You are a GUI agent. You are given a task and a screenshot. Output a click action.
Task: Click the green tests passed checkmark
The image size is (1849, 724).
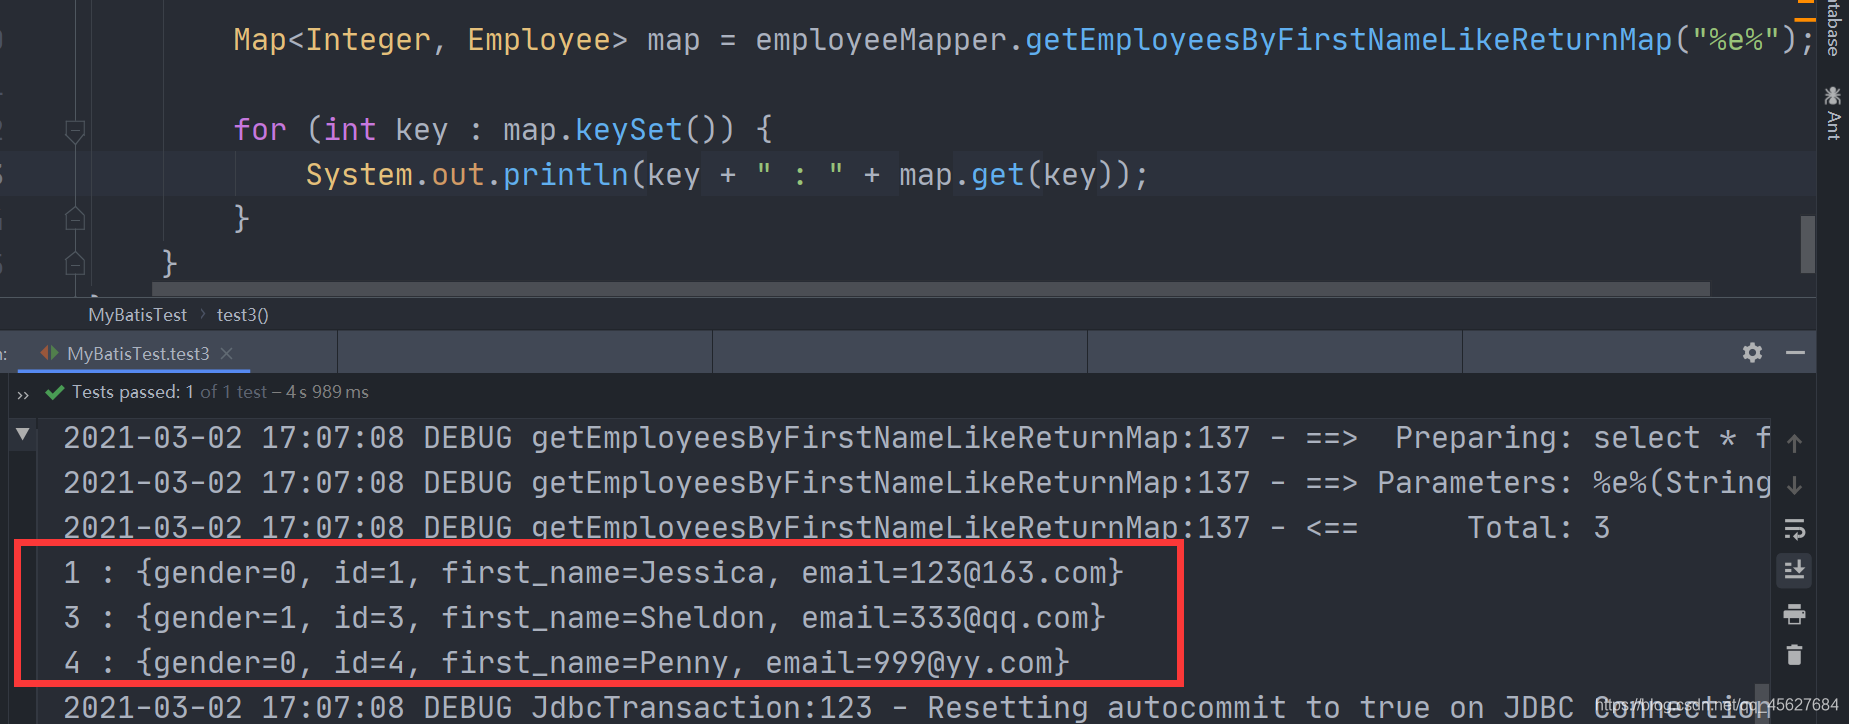[55, 392]
